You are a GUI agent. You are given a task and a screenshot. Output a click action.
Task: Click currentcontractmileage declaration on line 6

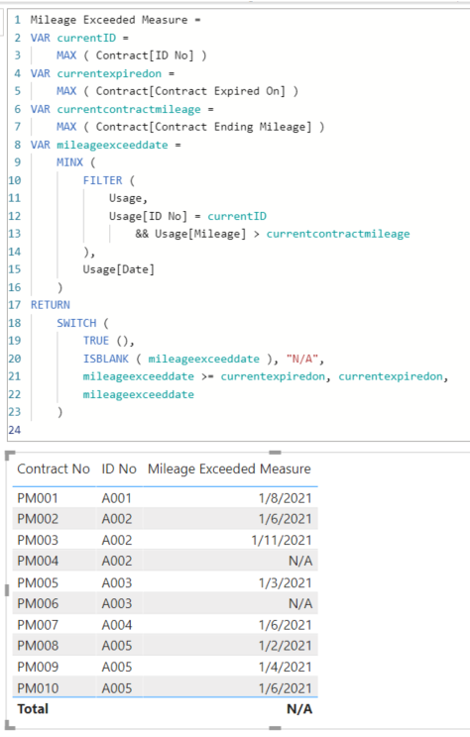[x=129, y=109]
